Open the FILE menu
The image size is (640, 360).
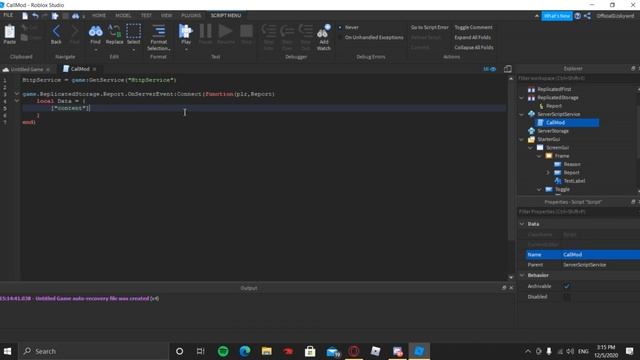click(x=8, y=16)
